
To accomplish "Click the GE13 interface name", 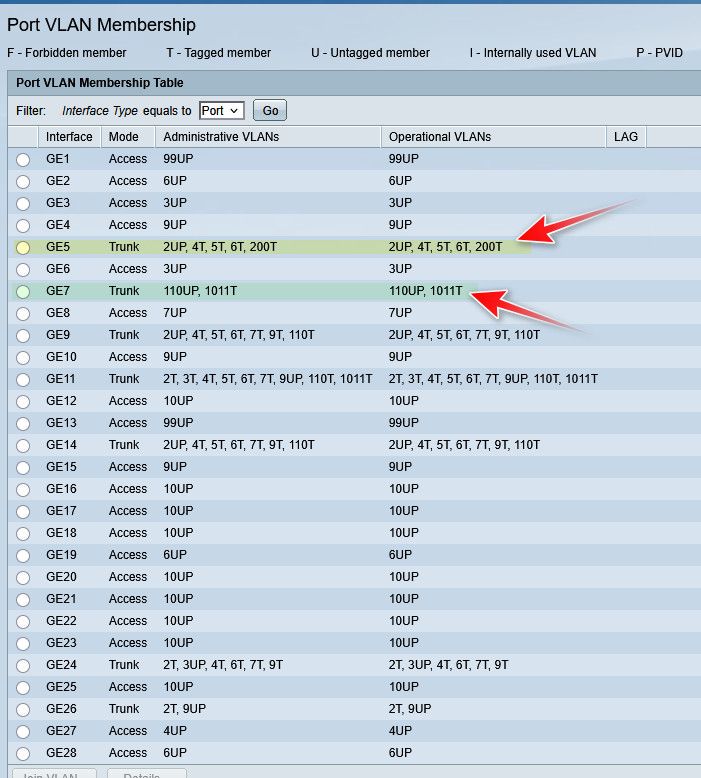I will [x=62, y=423].
